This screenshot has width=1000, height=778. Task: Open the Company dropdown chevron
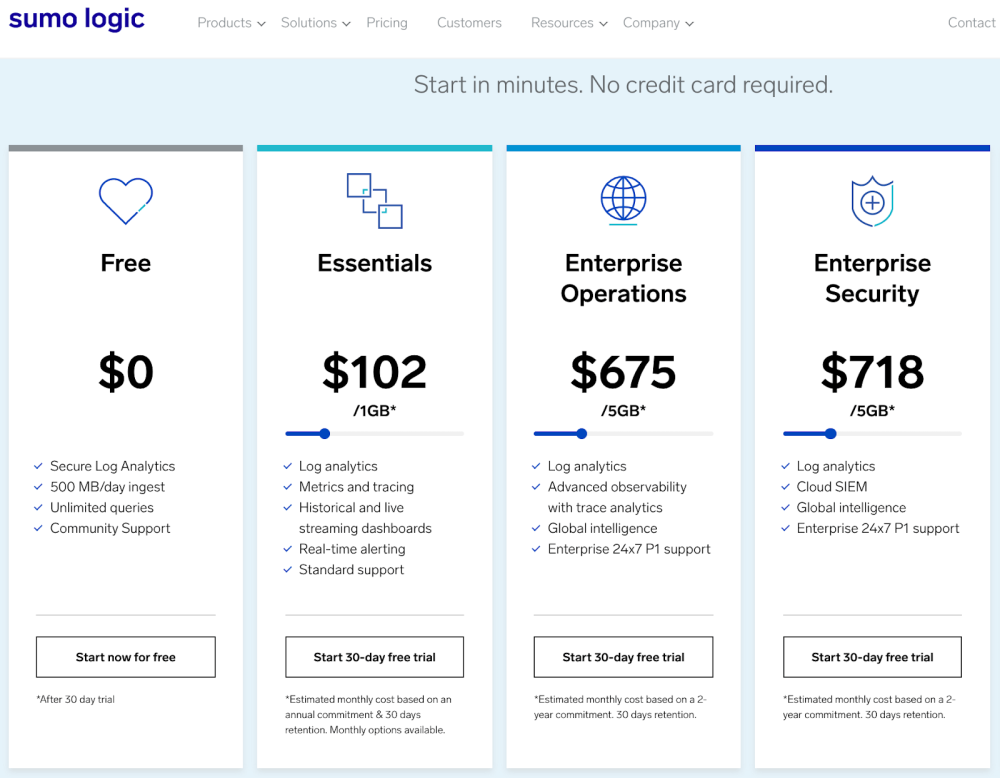pos(689,24)
